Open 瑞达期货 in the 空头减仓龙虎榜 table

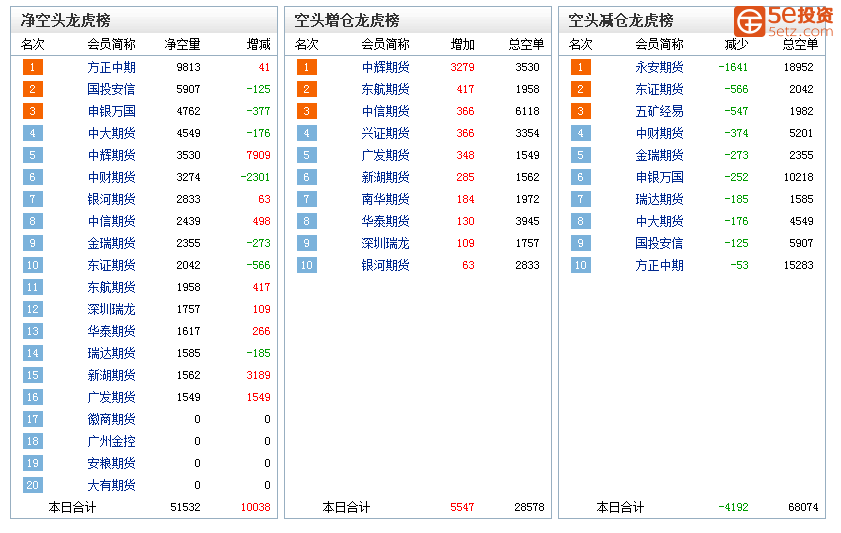pyautogui.click(x=660, y=199)
